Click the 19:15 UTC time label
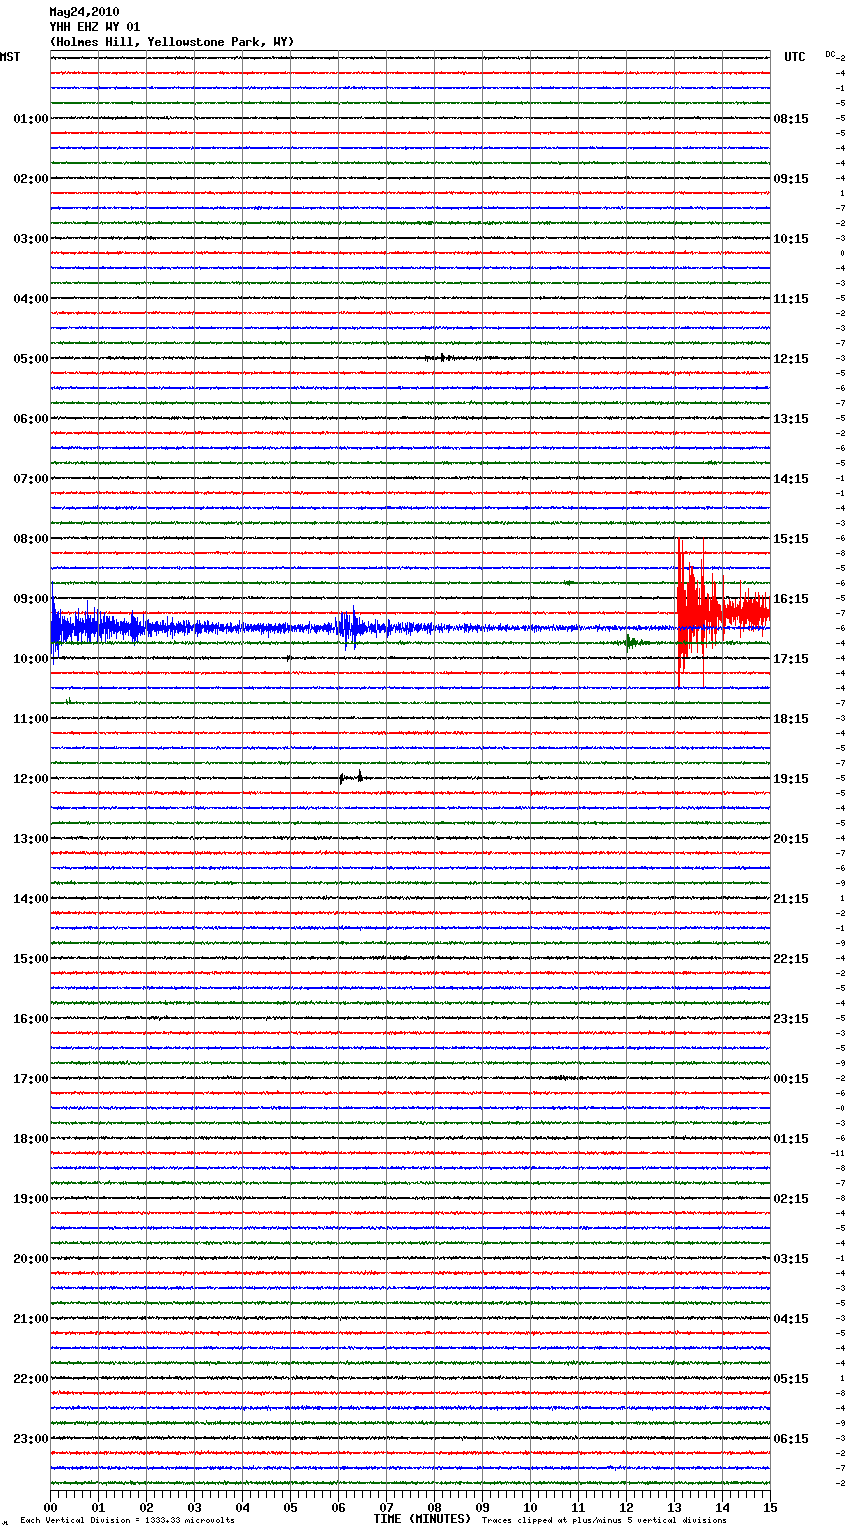The image size is (850, 1534). [791, 779]
